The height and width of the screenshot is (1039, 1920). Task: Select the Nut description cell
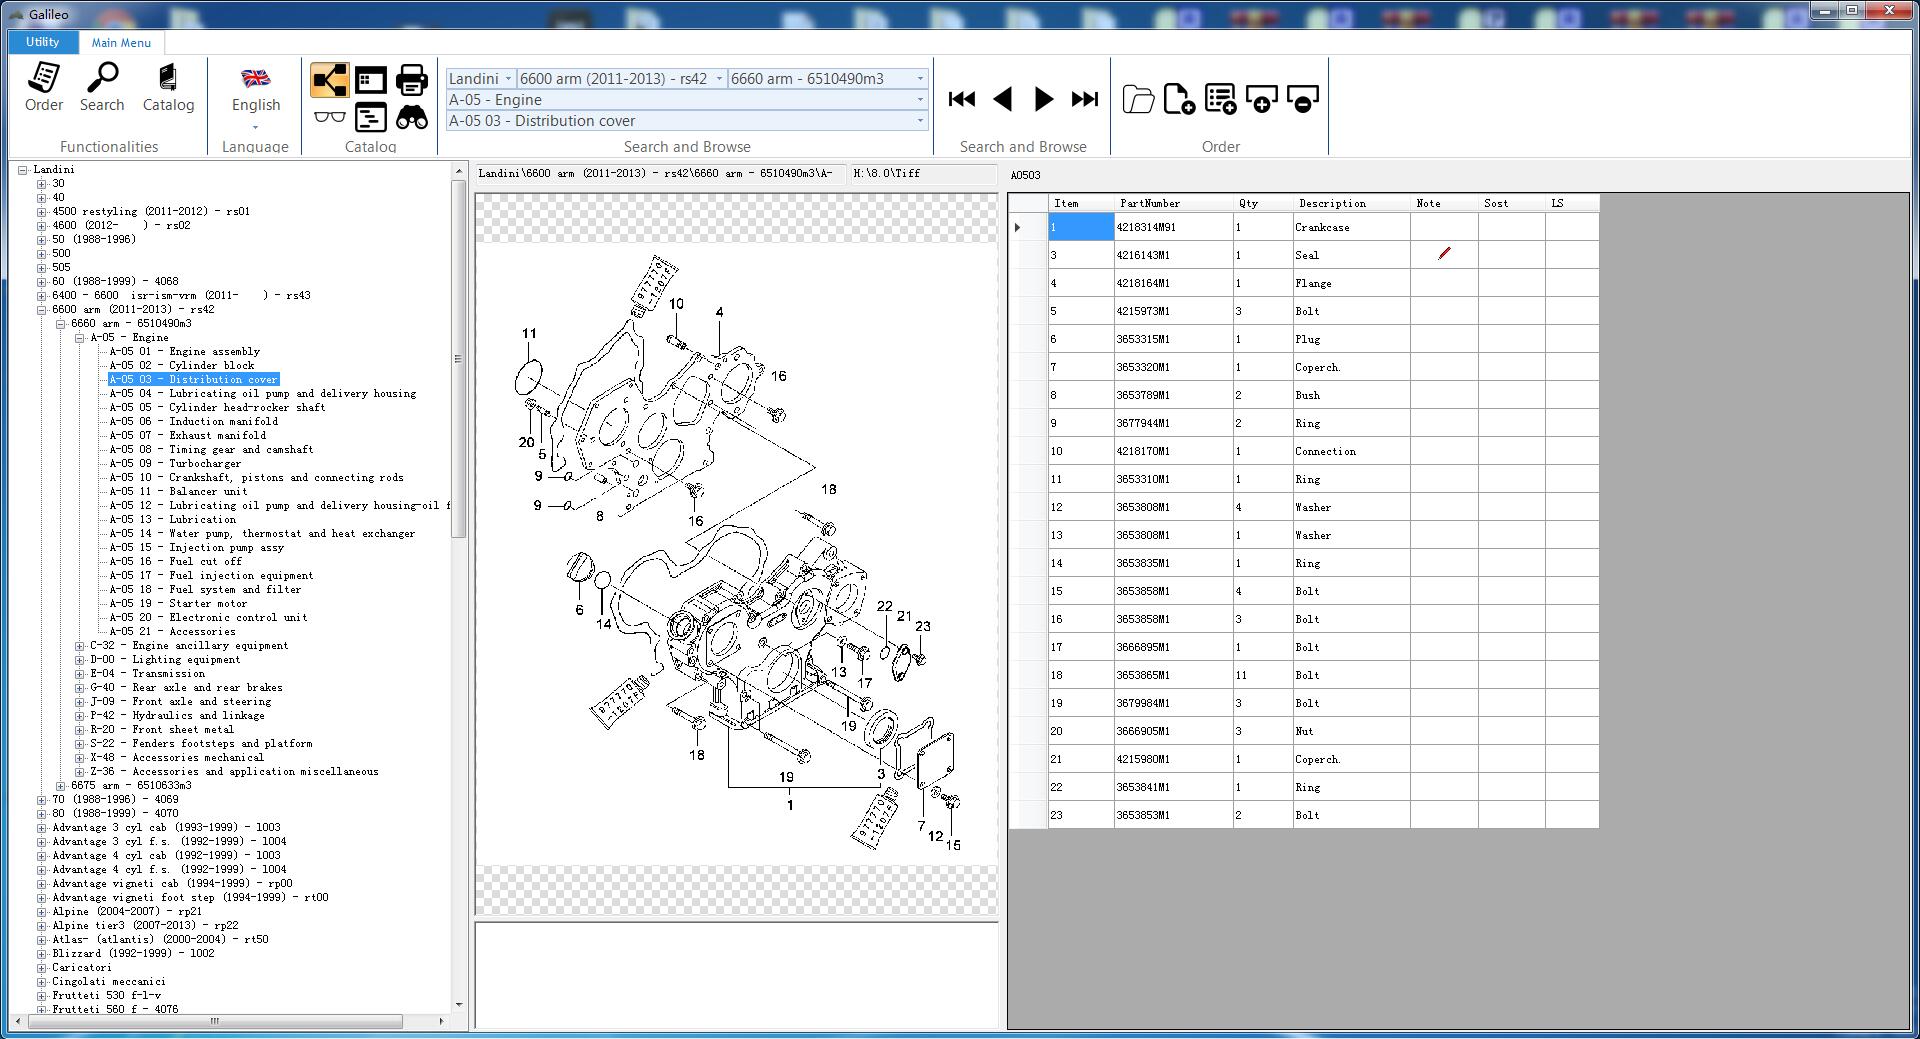coord(1352,731)
